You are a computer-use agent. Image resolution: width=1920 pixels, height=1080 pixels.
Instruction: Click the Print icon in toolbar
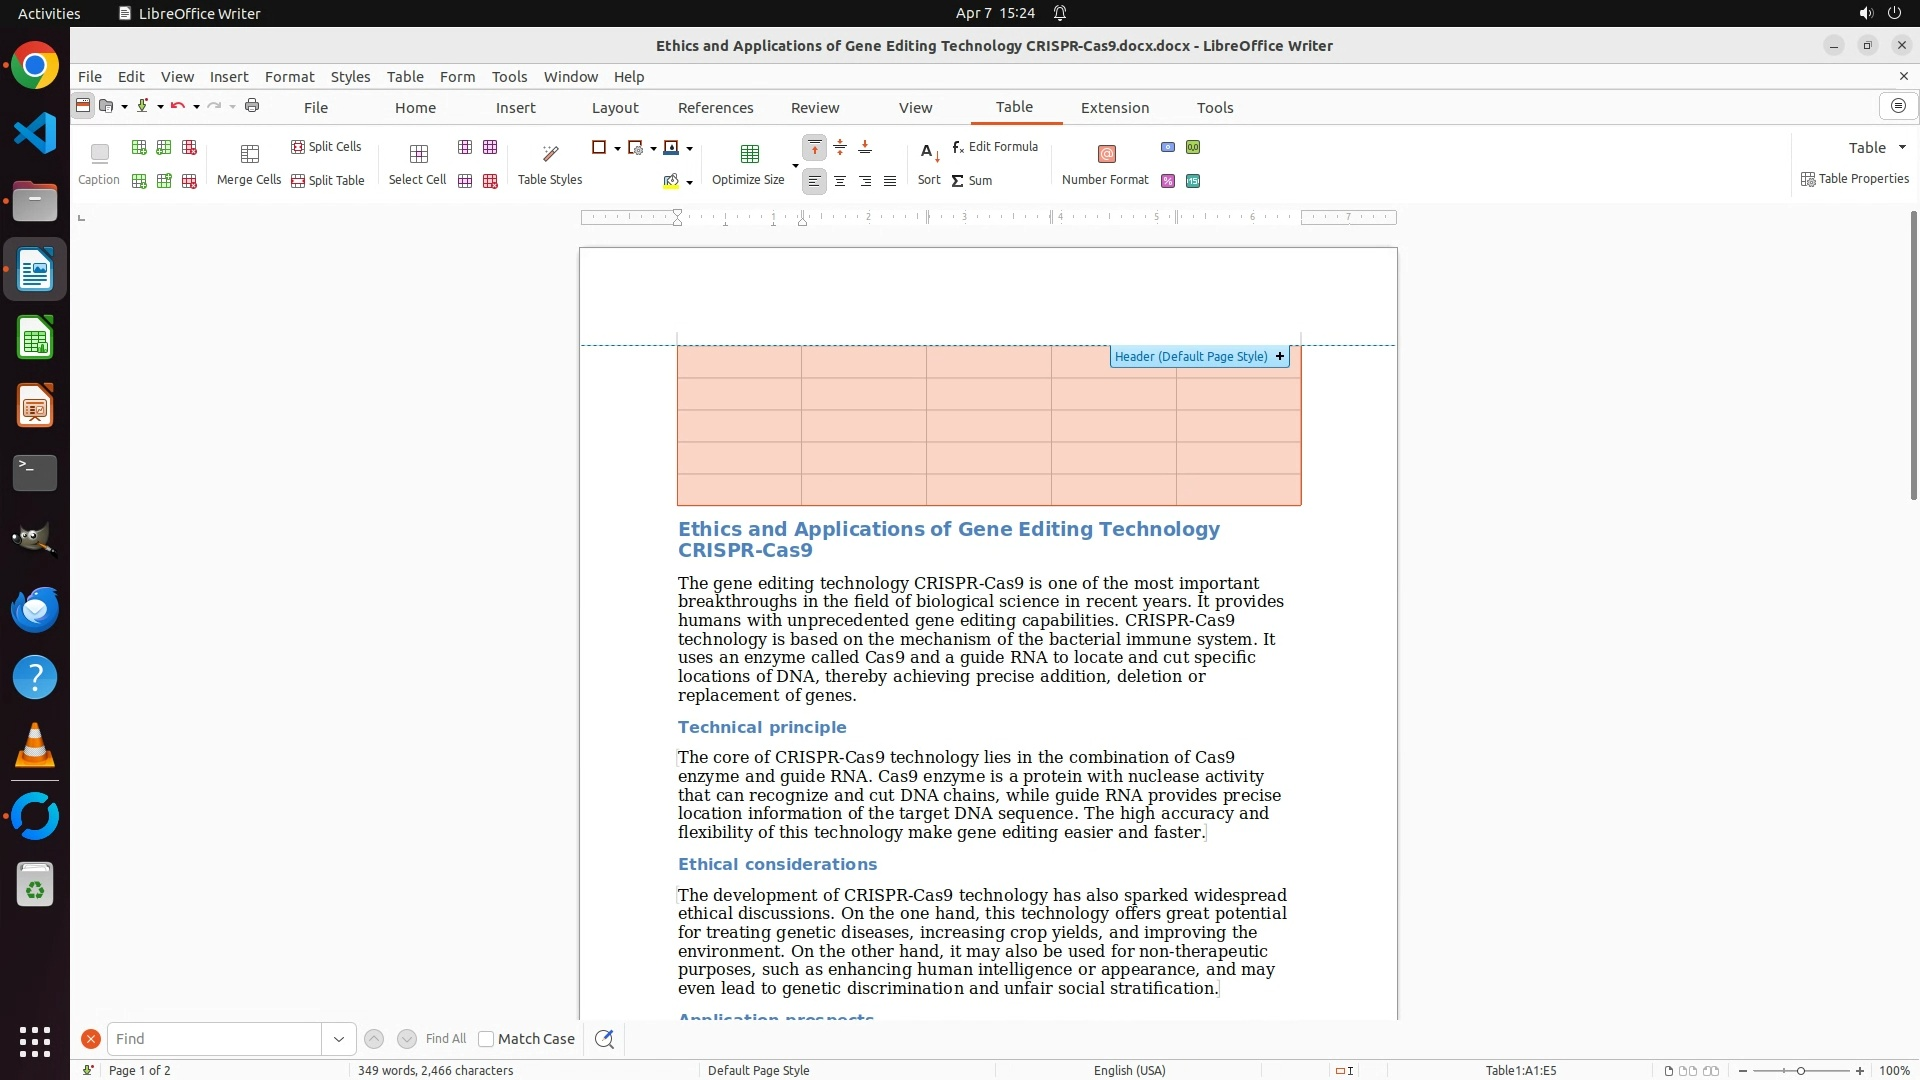click(x=252, y=106)
